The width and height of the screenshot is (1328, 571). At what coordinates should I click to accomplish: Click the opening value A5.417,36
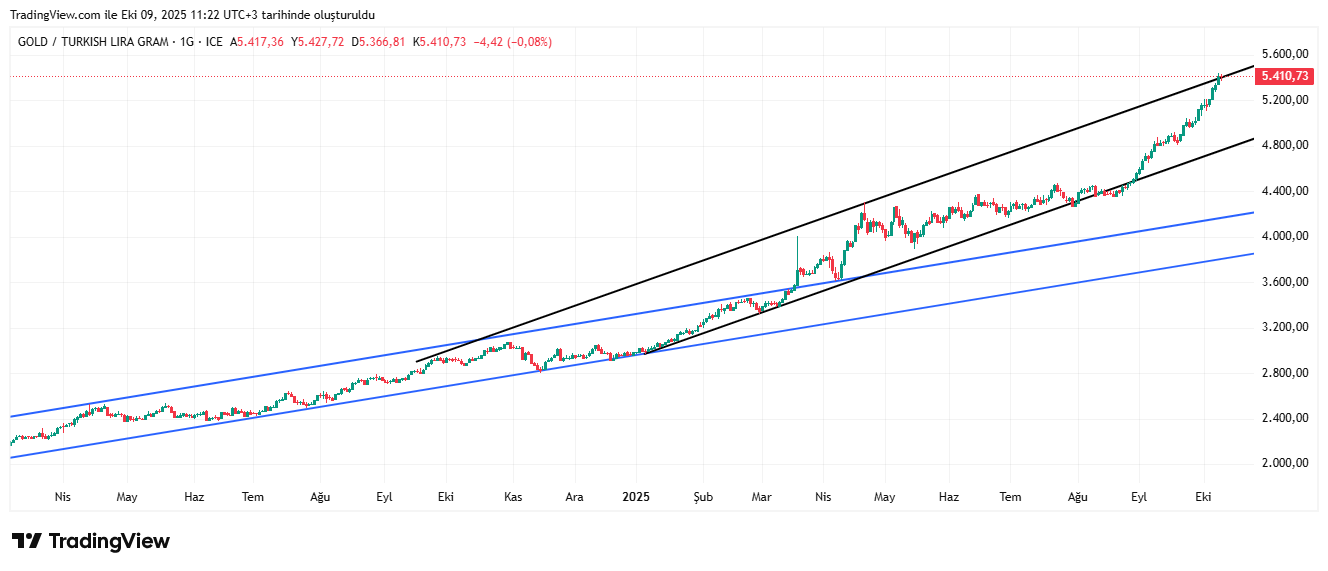coord(258,42)
